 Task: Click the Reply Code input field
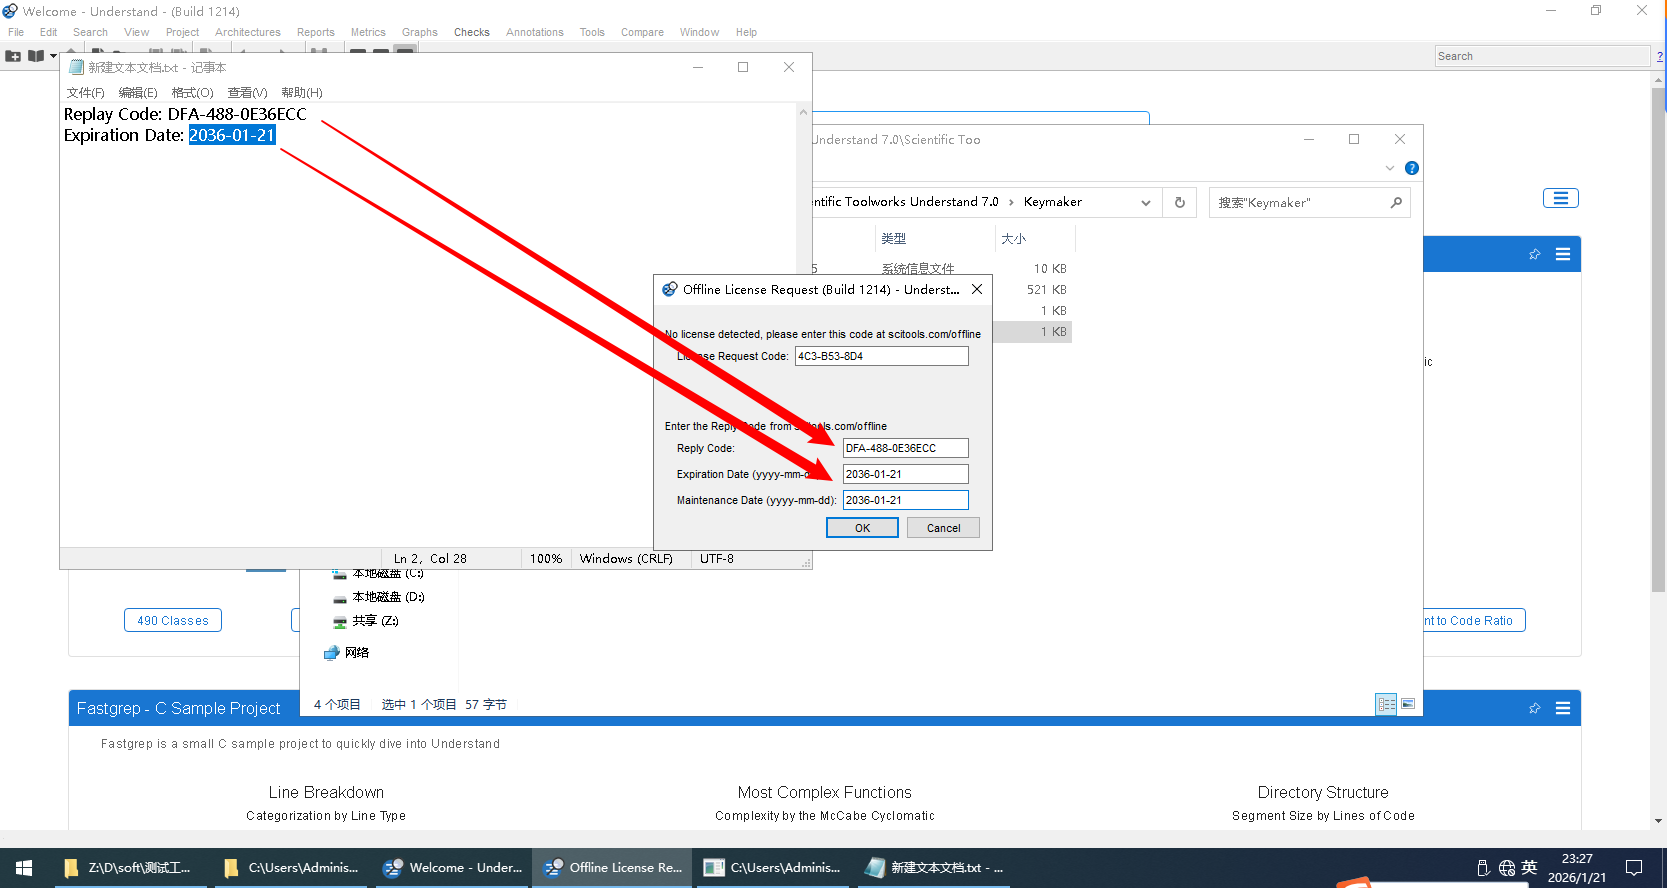click(x=905, y=448)
